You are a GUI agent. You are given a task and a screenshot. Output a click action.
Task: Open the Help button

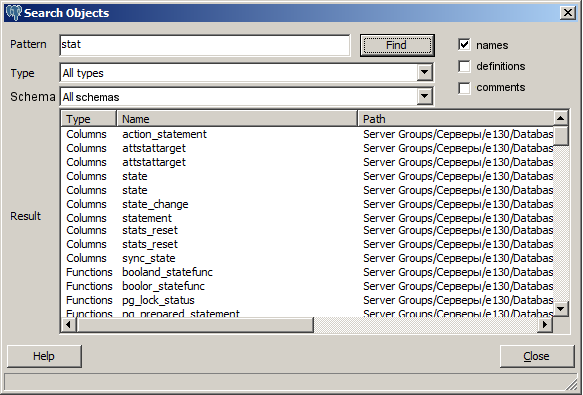click(44, 356)
